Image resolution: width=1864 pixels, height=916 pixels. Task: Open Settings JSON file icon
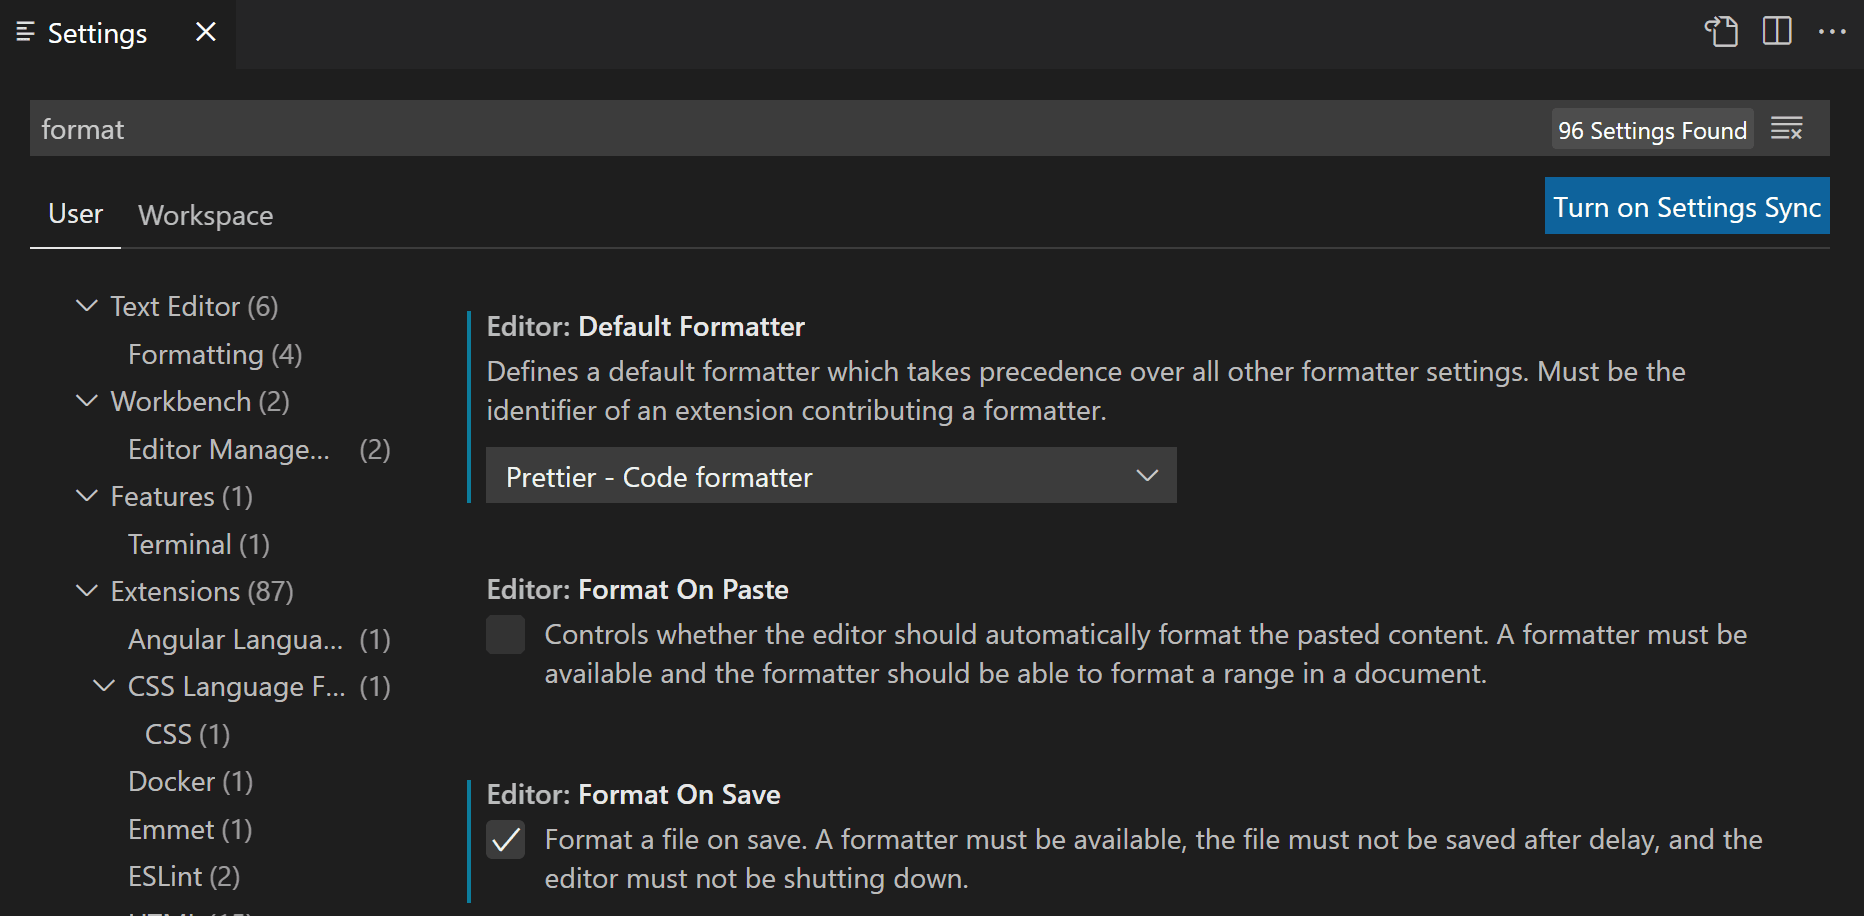pos(1720,32)
